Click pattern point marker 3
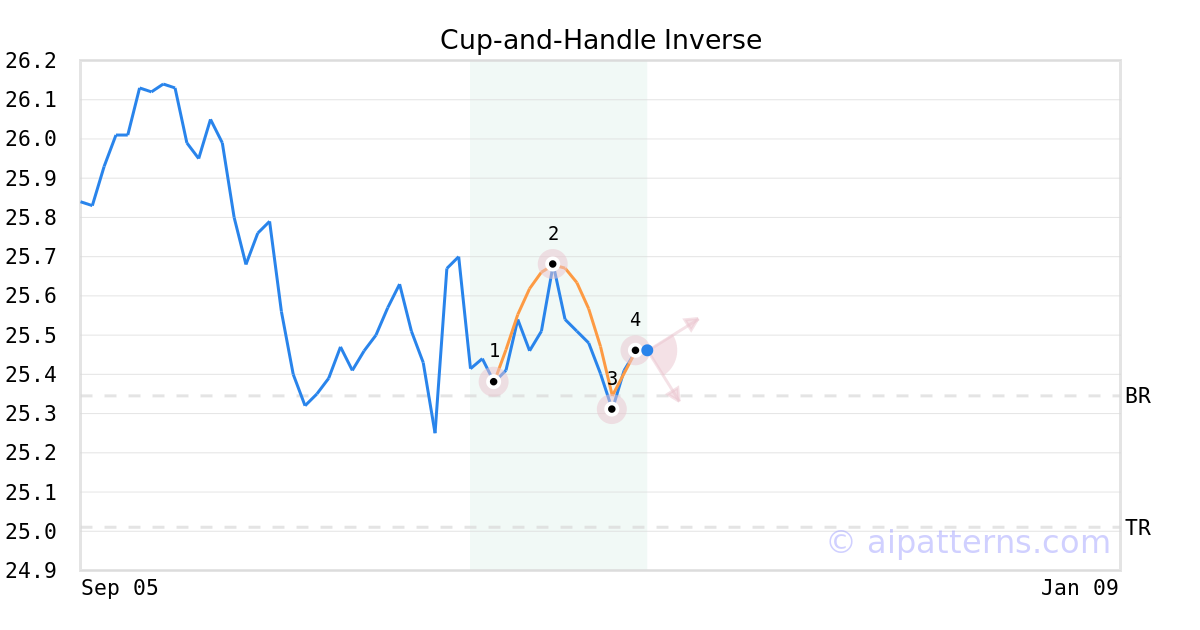 pyautogui.click(x=612, y=408)
